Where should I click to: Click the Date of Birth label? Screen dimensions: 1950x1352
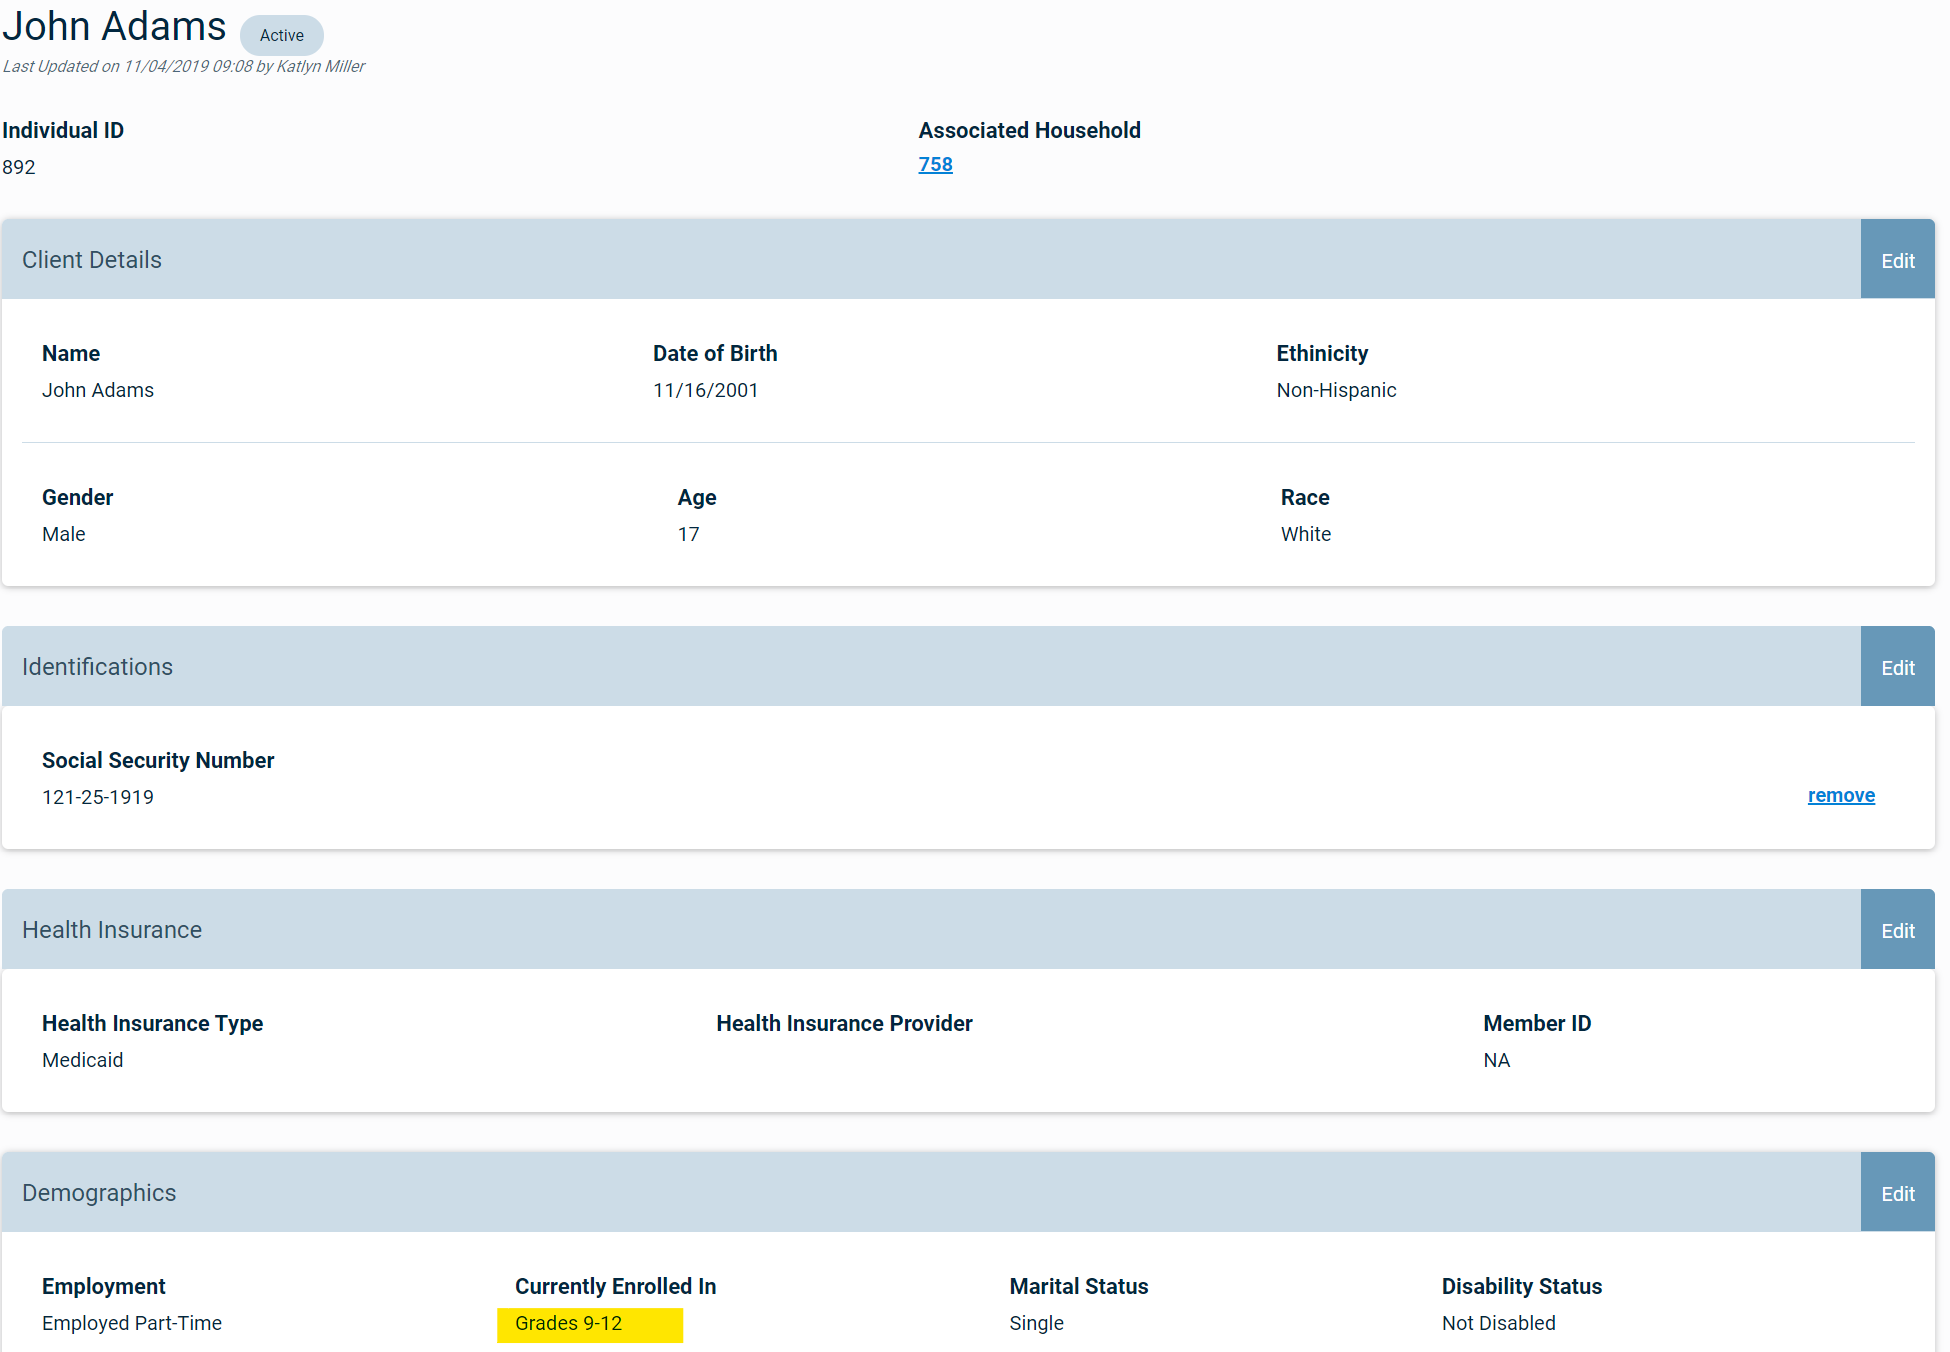[x=715, y=353]
